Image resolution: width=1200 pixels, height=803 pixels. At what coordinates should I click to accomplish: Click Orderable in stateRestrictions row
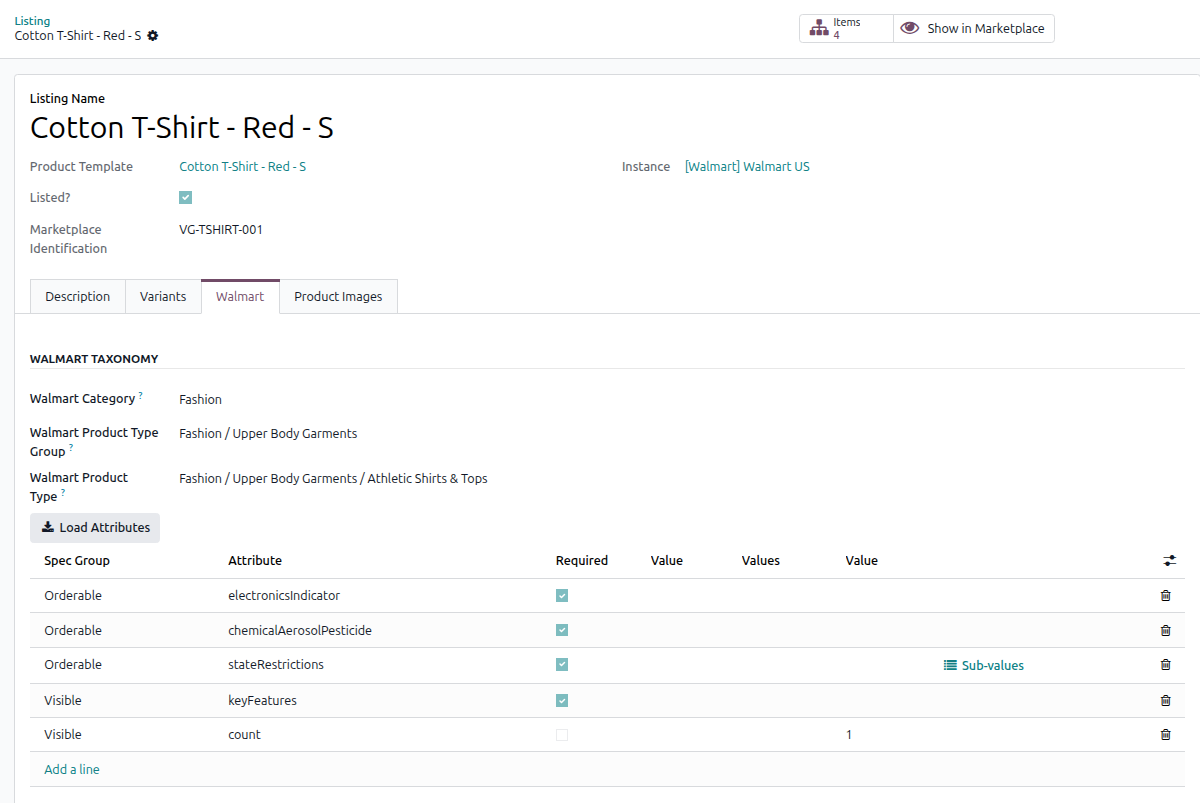[73, 665]
